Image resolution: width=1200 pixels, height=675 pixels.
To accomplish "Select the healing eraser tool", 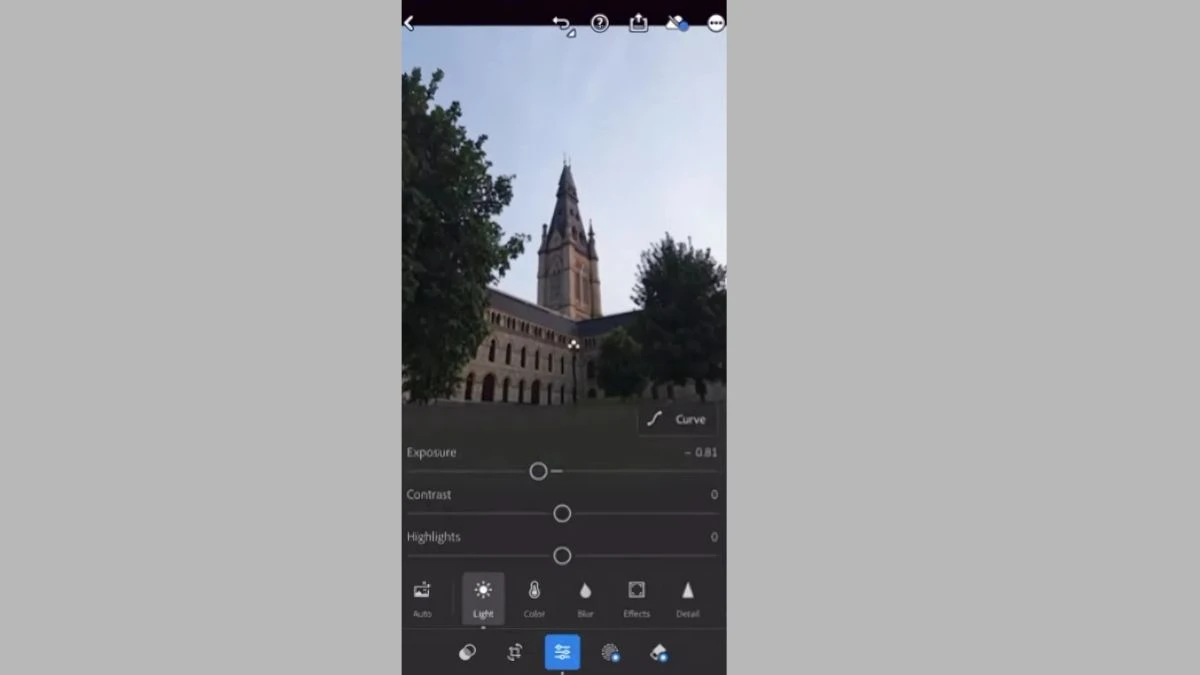I will coord(658,653).
